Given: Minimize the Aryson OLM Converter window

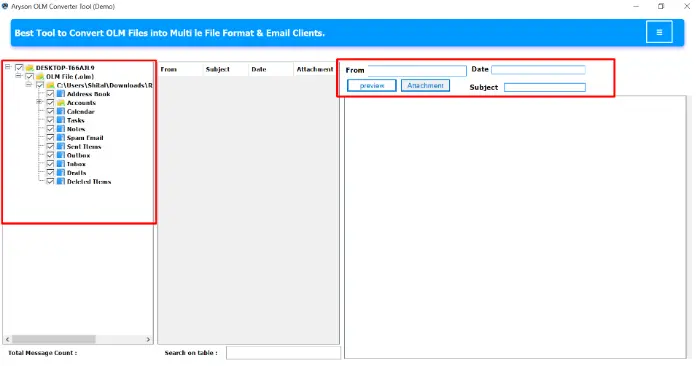Looking at the screenshot, I should (636, 6).
